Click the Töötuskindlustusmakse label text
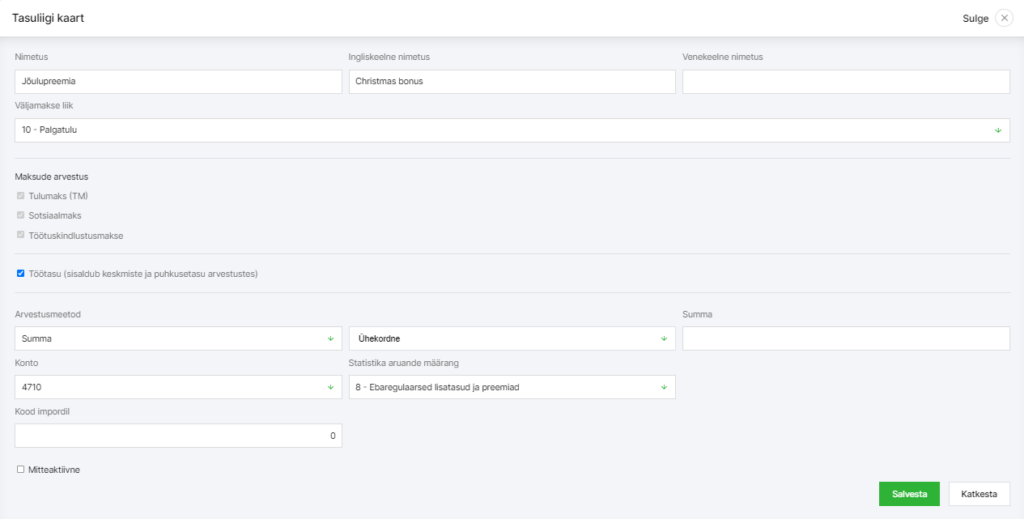This screenshot has height=519, width=1024. click(76, 236)
